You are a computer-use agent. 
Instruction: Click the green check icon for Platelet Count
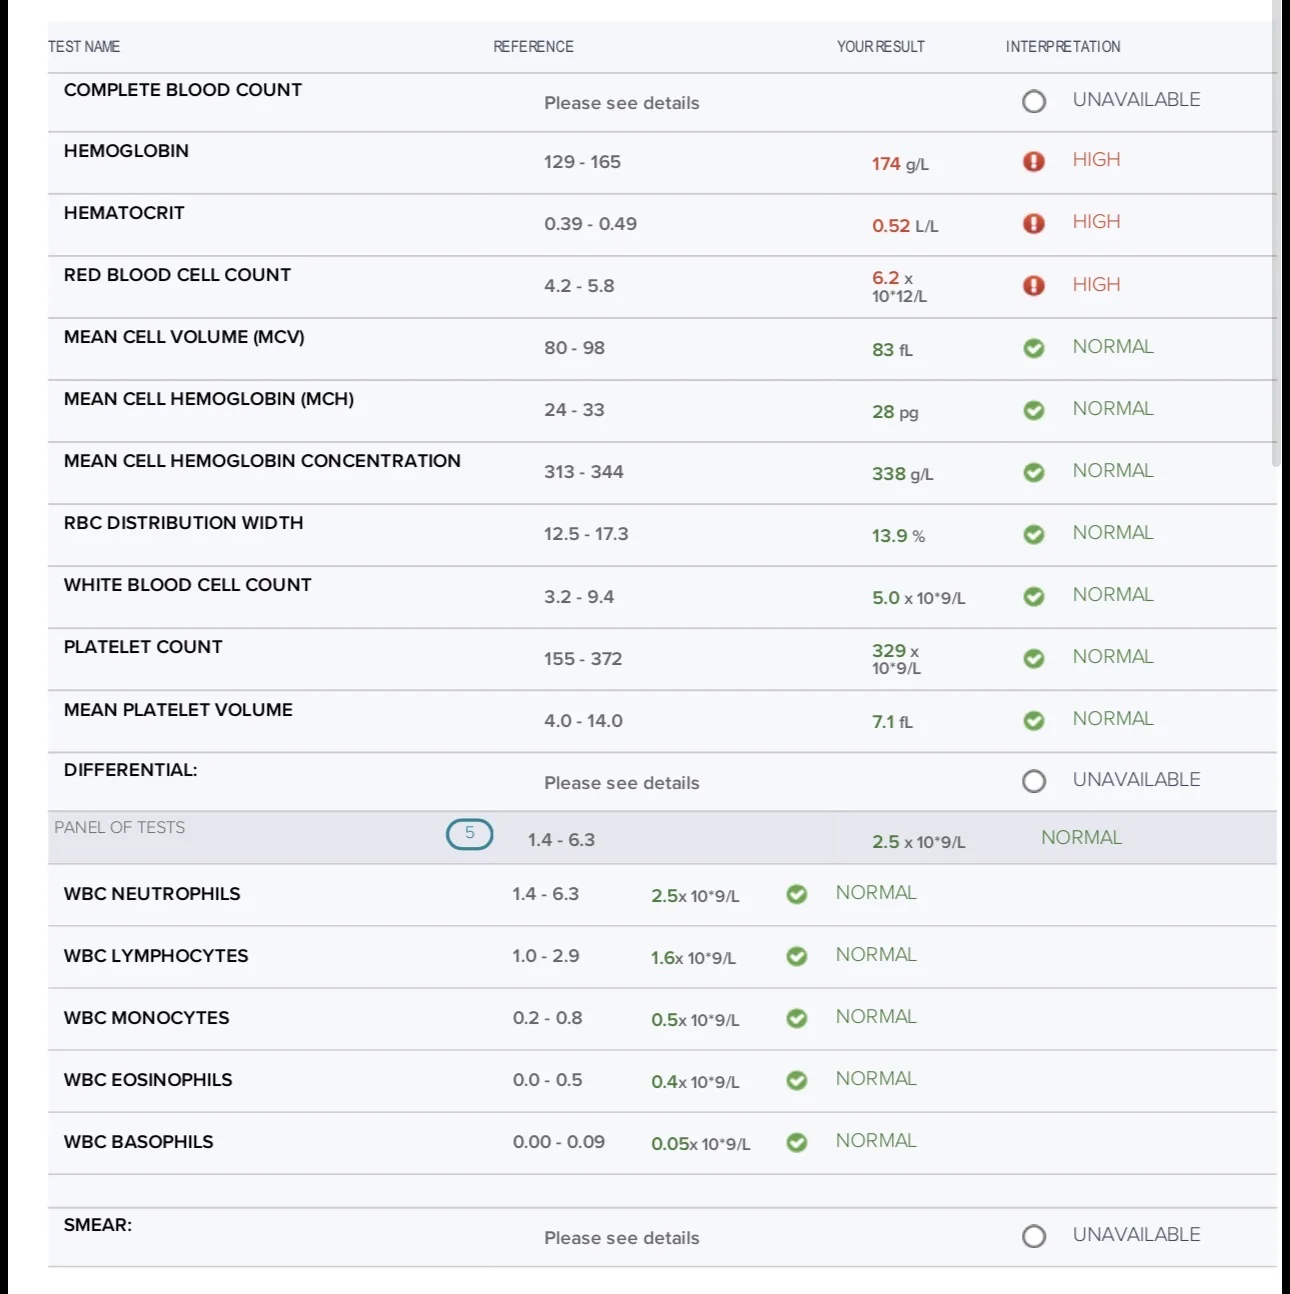(1034, 658)
